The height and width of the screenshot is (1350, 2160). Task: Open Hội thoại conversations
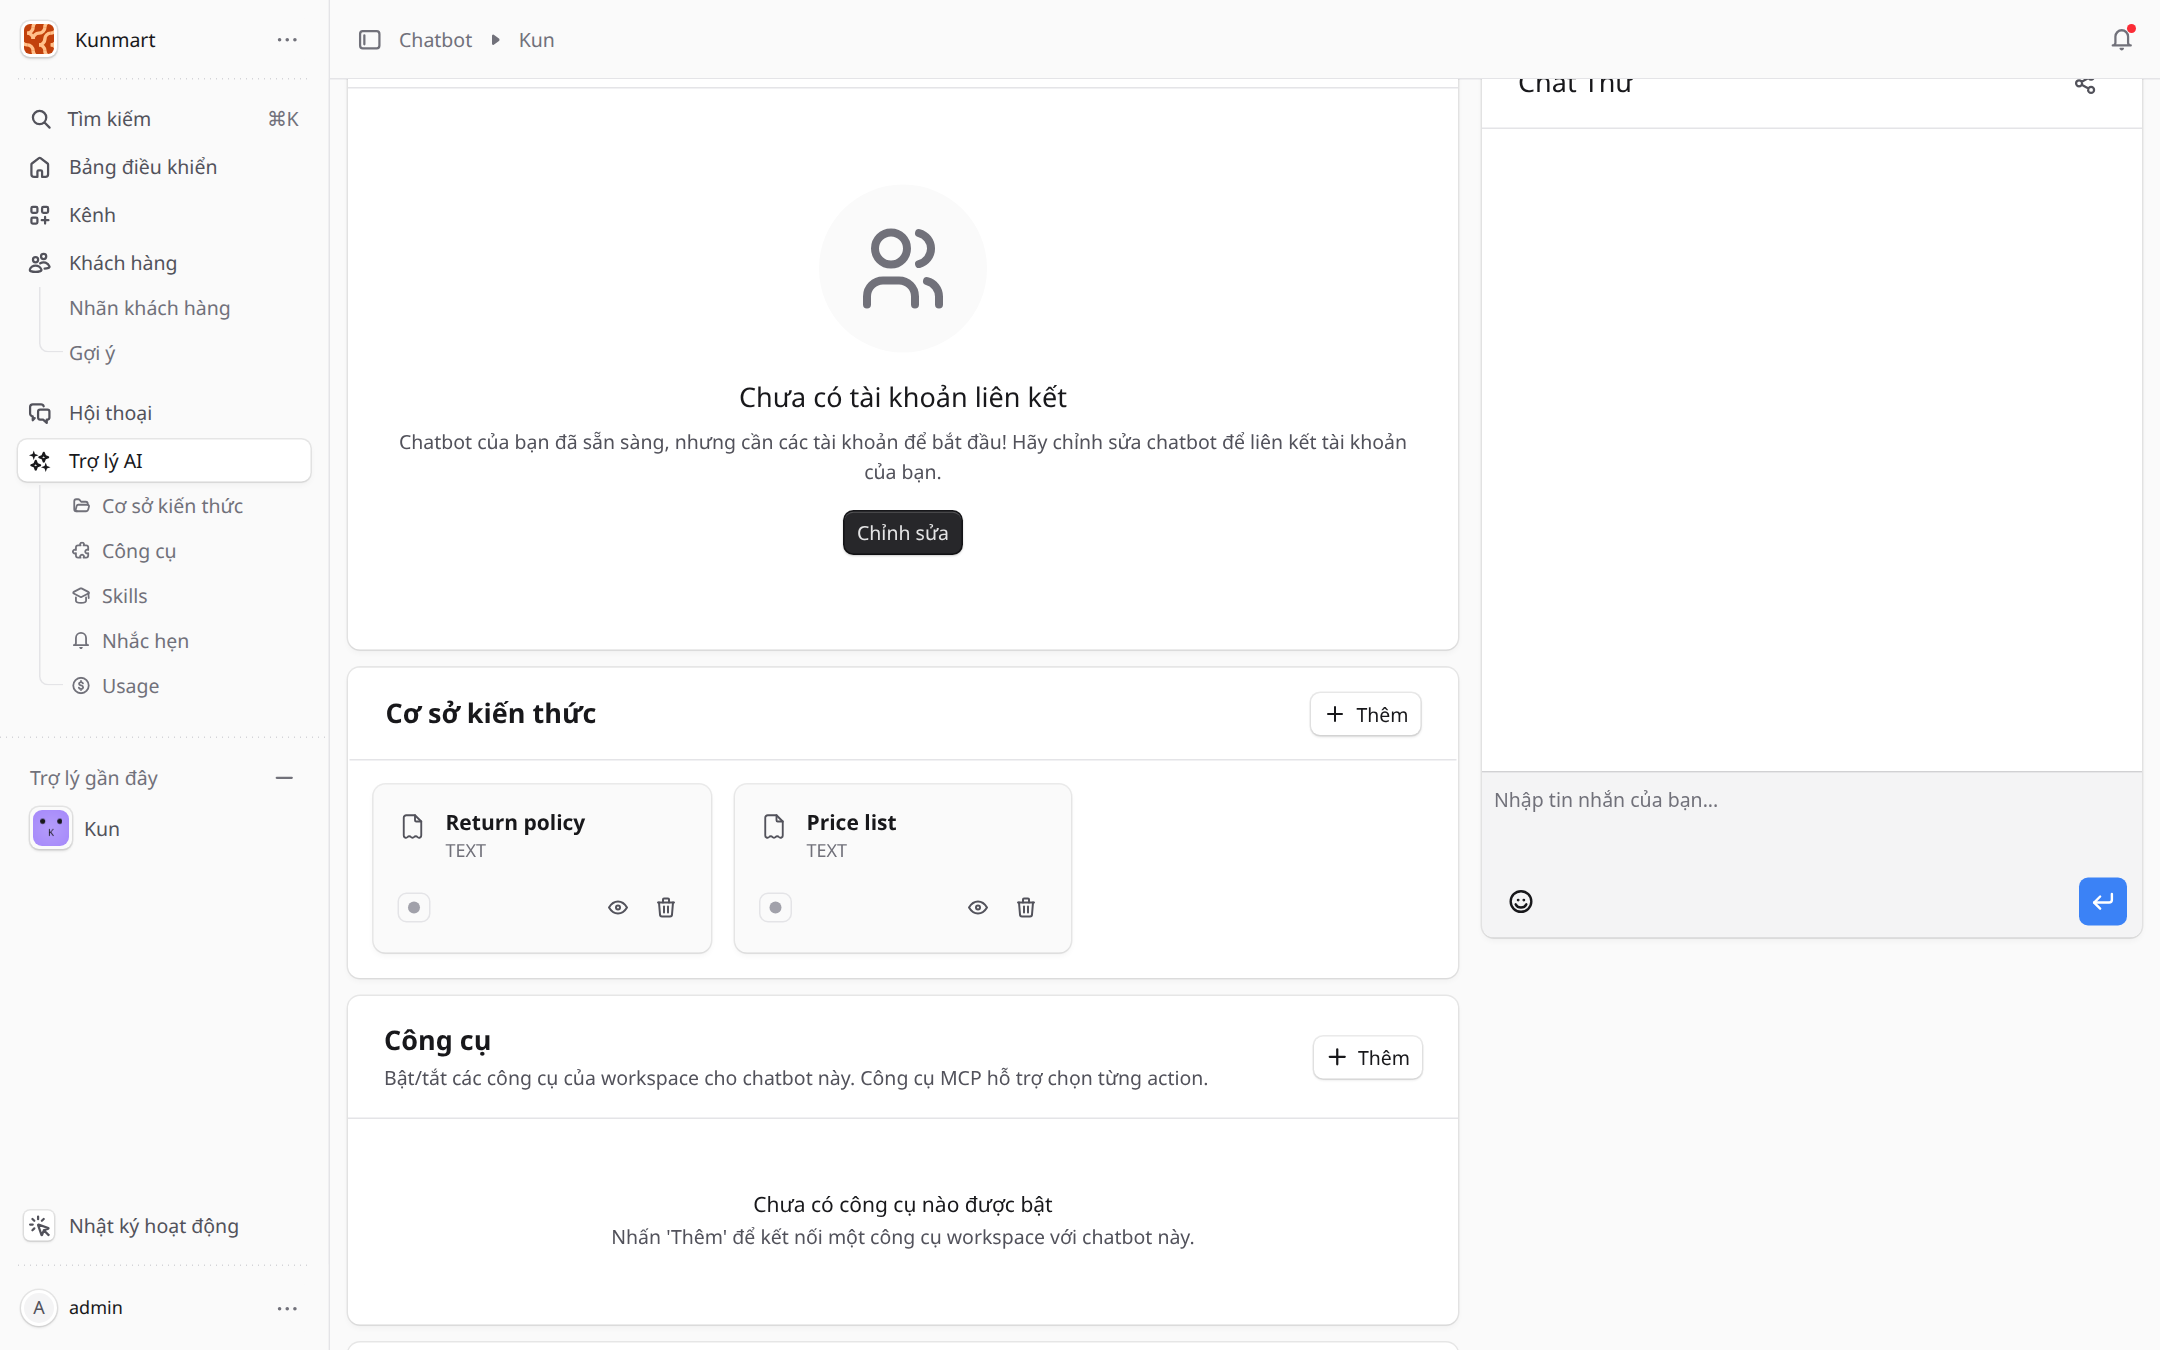[165, 413]
